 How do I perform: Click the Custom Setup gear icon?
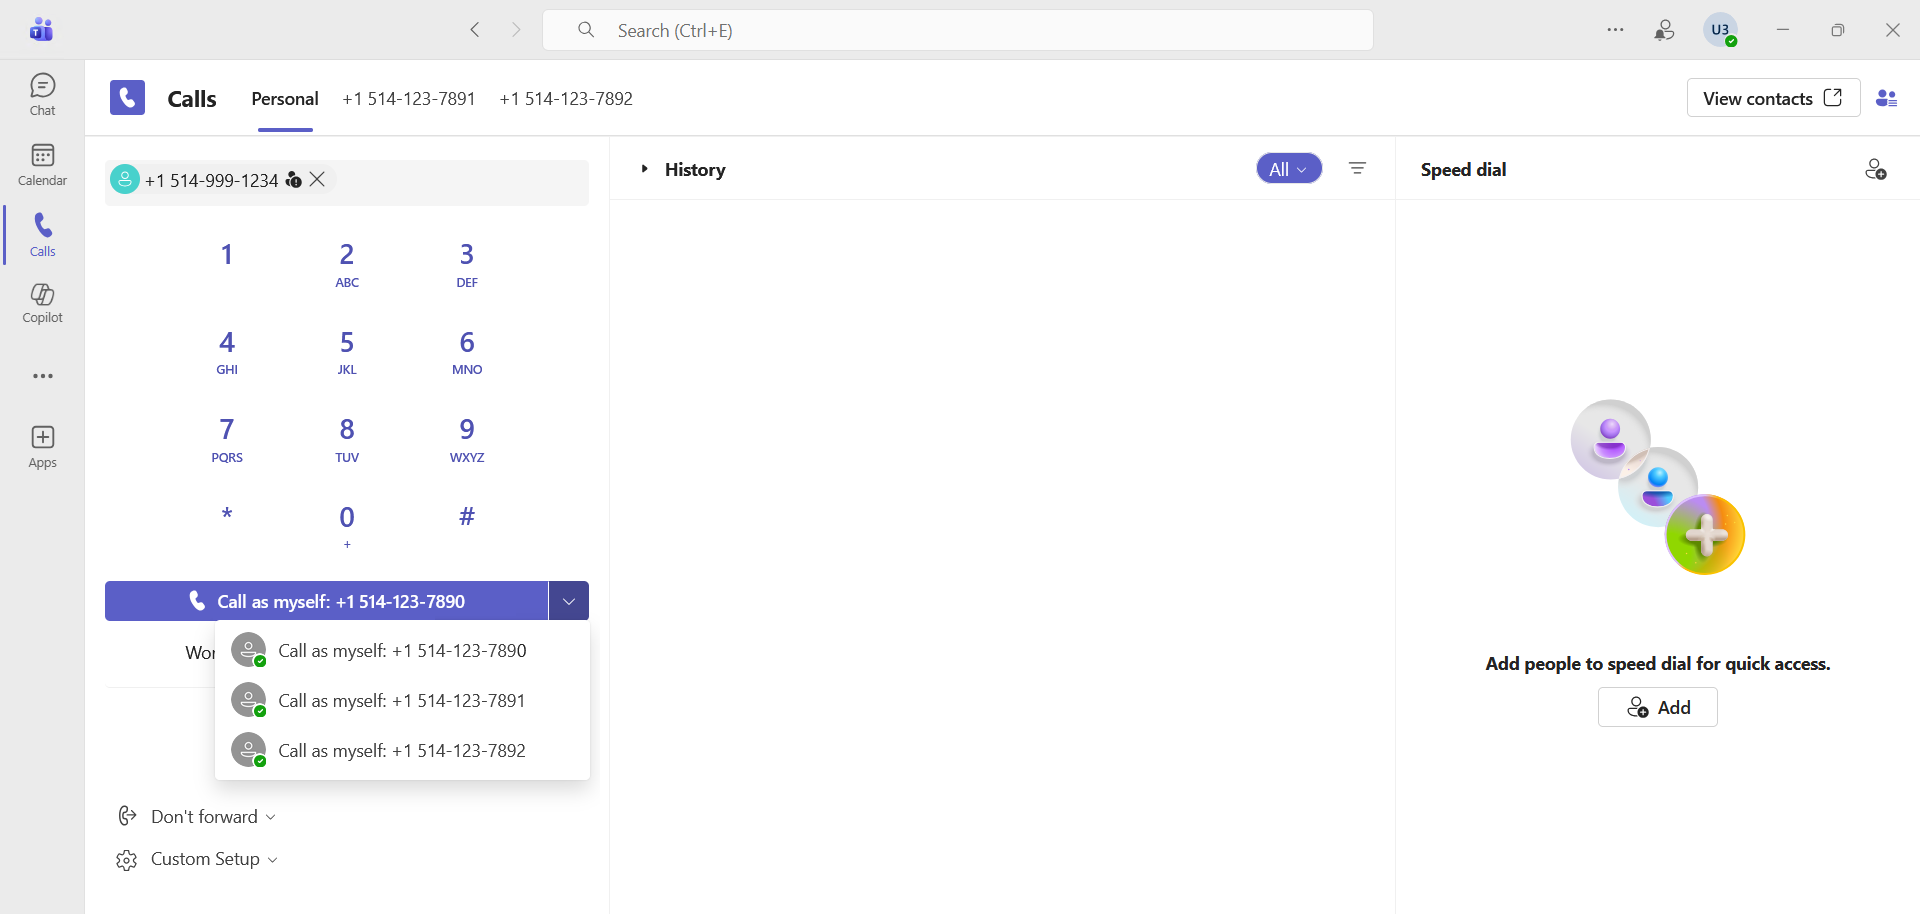click(x=126, y=860)
